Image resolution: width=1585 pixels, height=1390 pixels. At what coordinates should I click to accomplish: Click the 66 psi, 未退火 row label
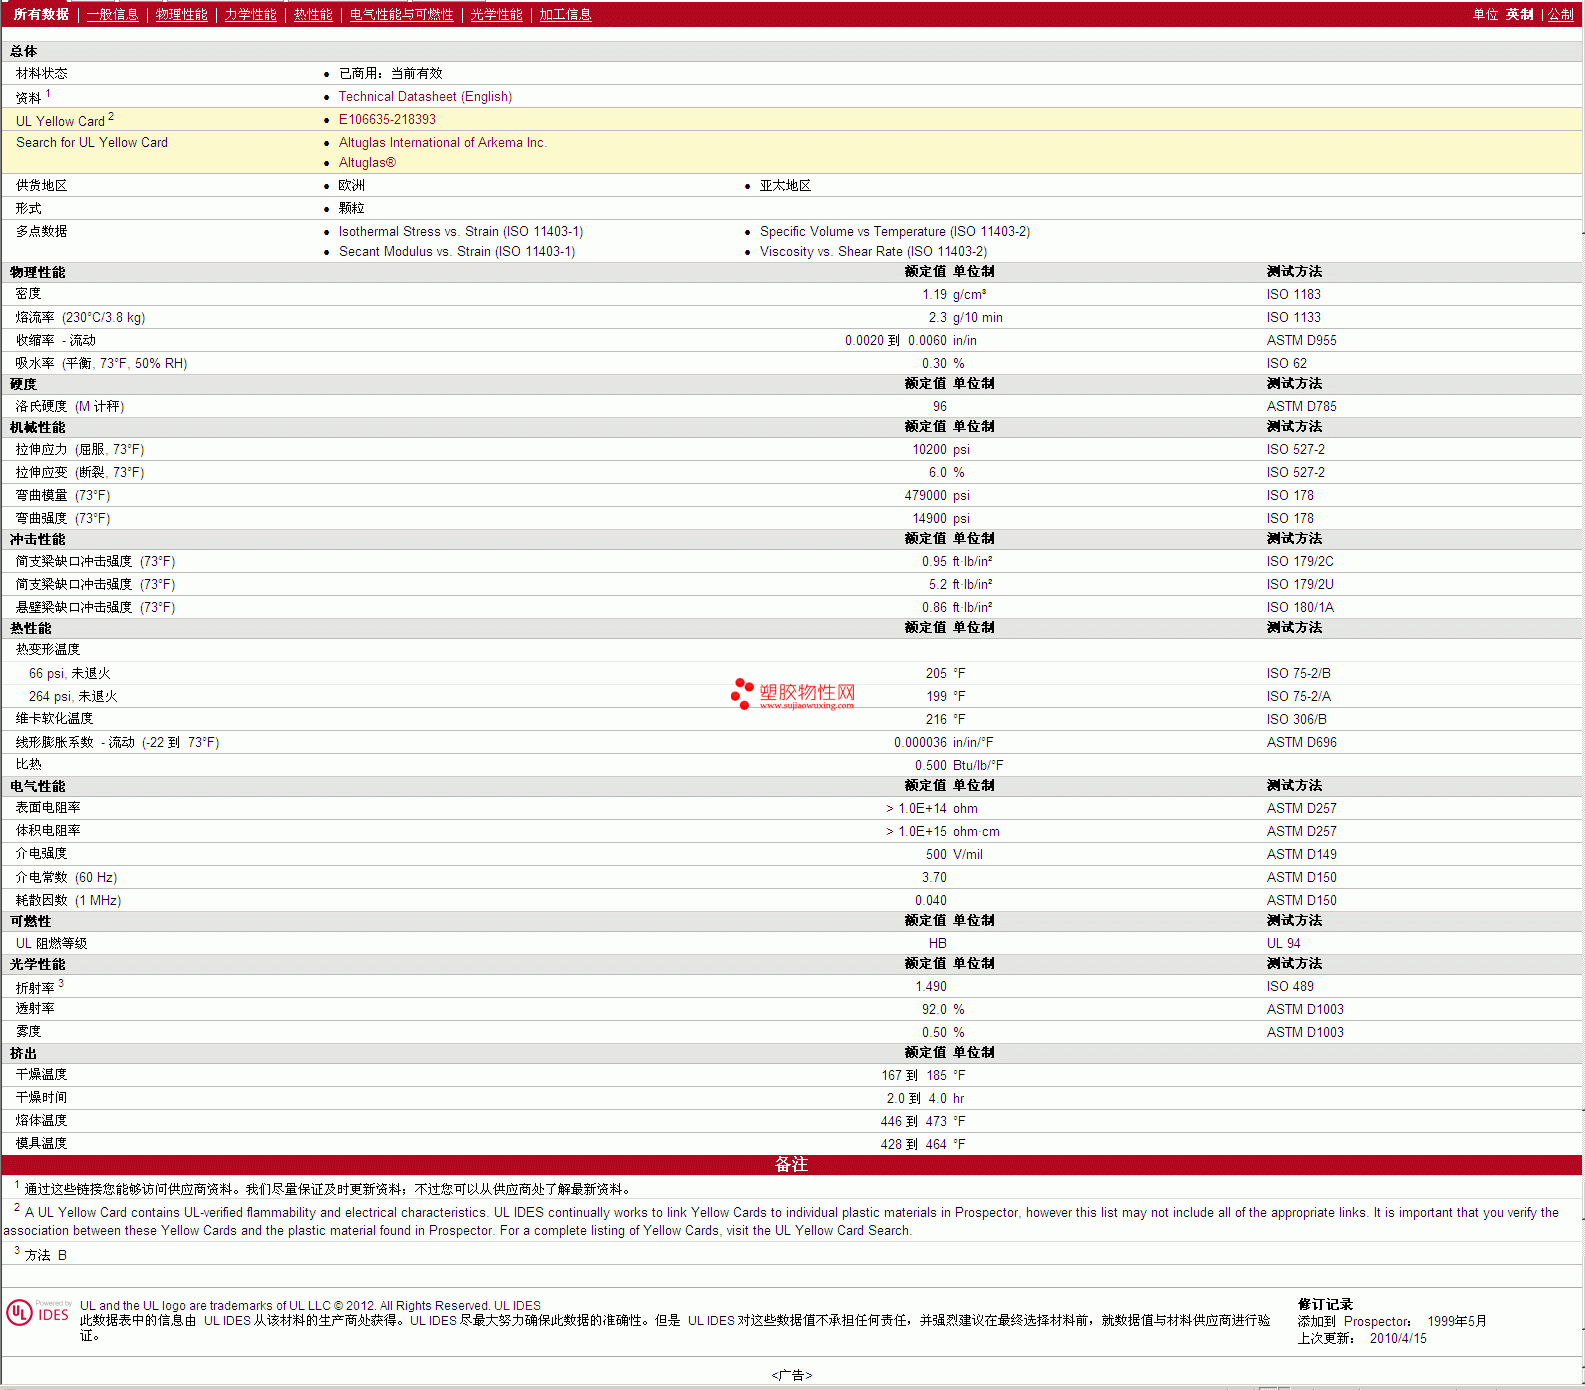coord(70,673)
